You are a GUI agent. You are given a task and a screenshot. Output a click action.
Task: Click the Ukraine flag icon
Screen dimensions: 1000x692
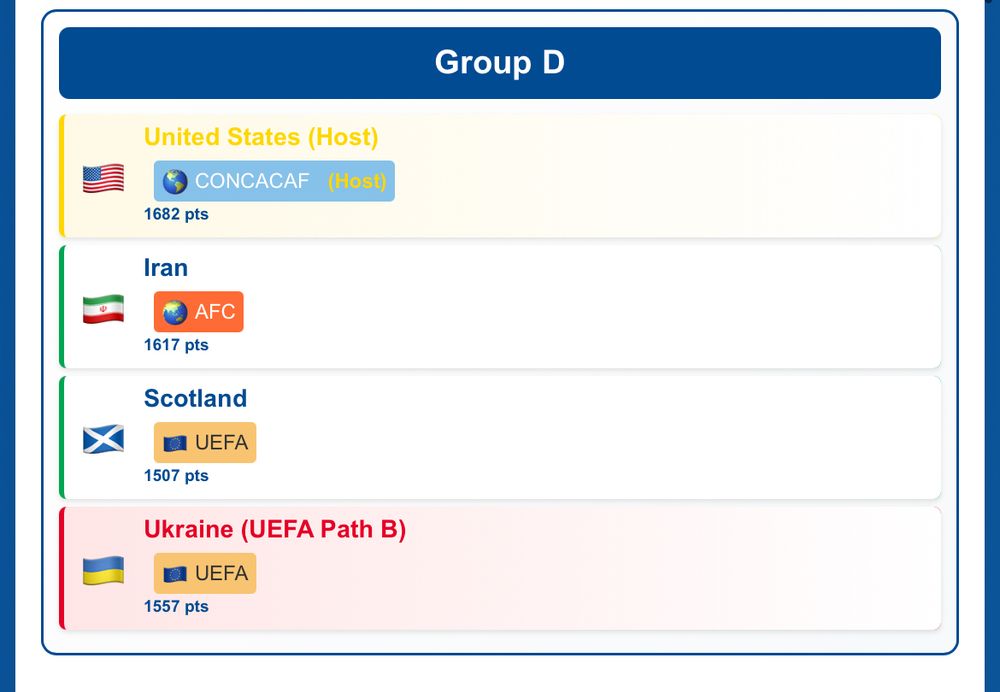[102, 568]
